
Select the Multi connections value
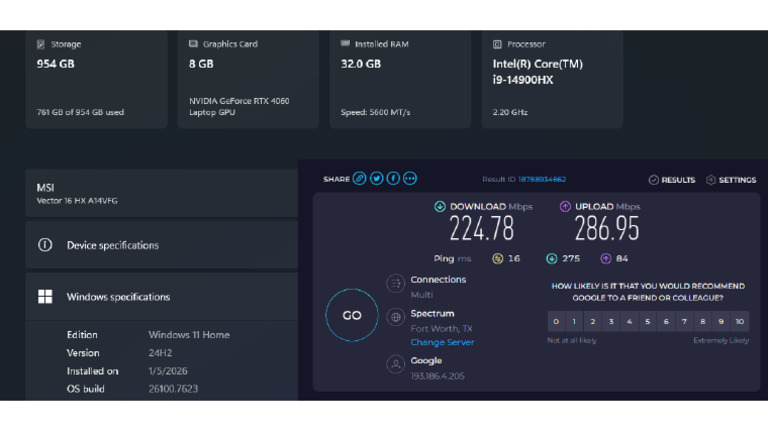pyautogui.click(x=421, y=295)
